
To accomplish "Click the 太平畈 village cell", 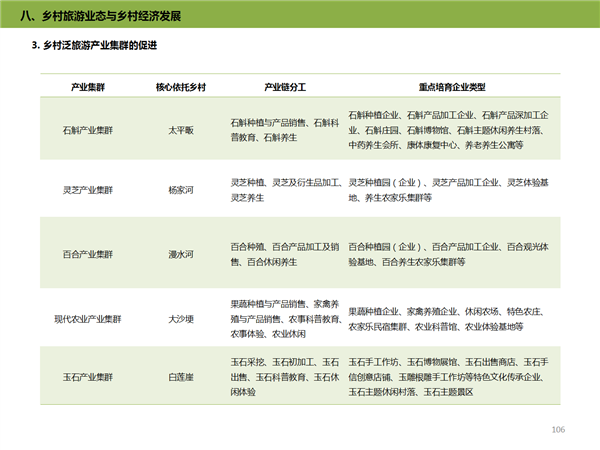I will tap(180, 131).
